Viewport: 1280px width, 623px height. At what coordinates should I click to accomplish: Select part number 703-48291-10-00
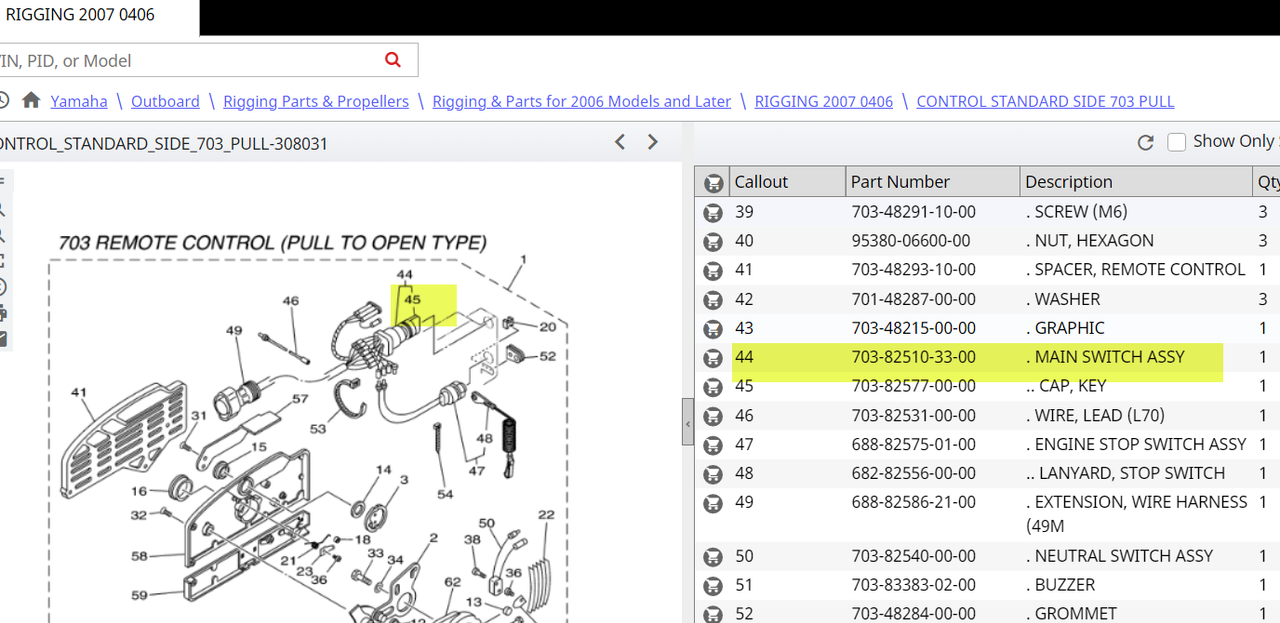(x=913, y=212)
